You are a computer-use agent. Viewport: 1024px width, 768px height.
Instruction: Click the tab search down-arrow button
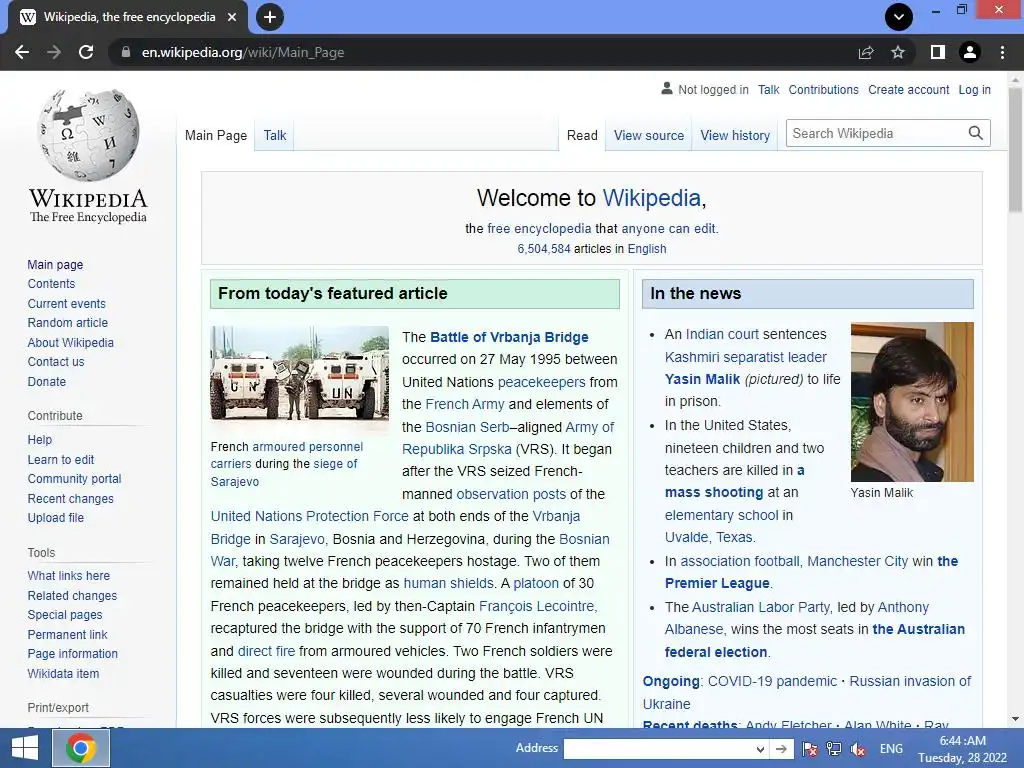(x=899, y=17)
